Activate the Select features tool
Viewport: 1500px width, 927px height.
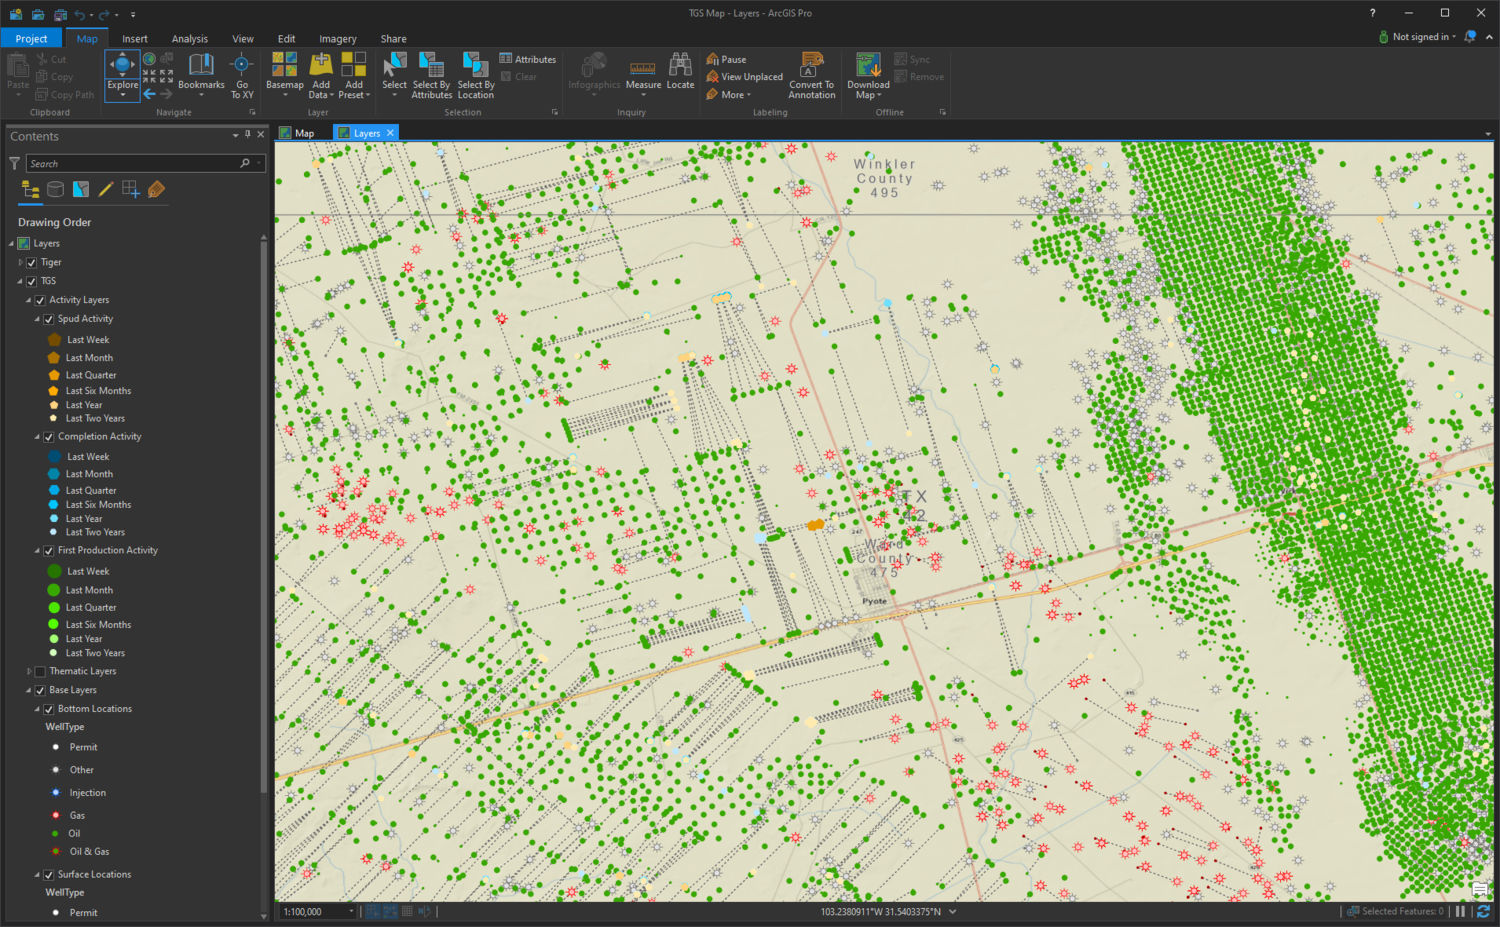point(395,75)
